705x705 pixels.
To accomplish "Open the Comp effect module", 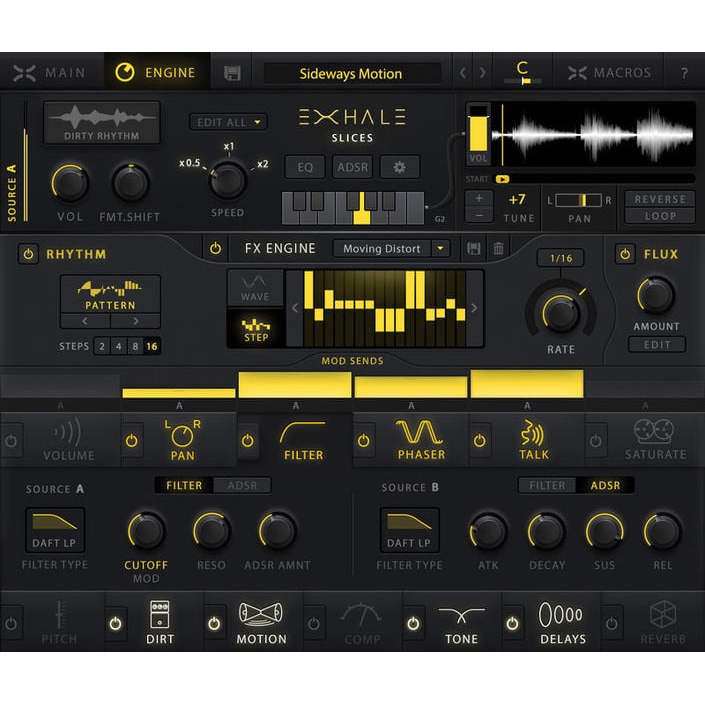I will pos(362,623).
